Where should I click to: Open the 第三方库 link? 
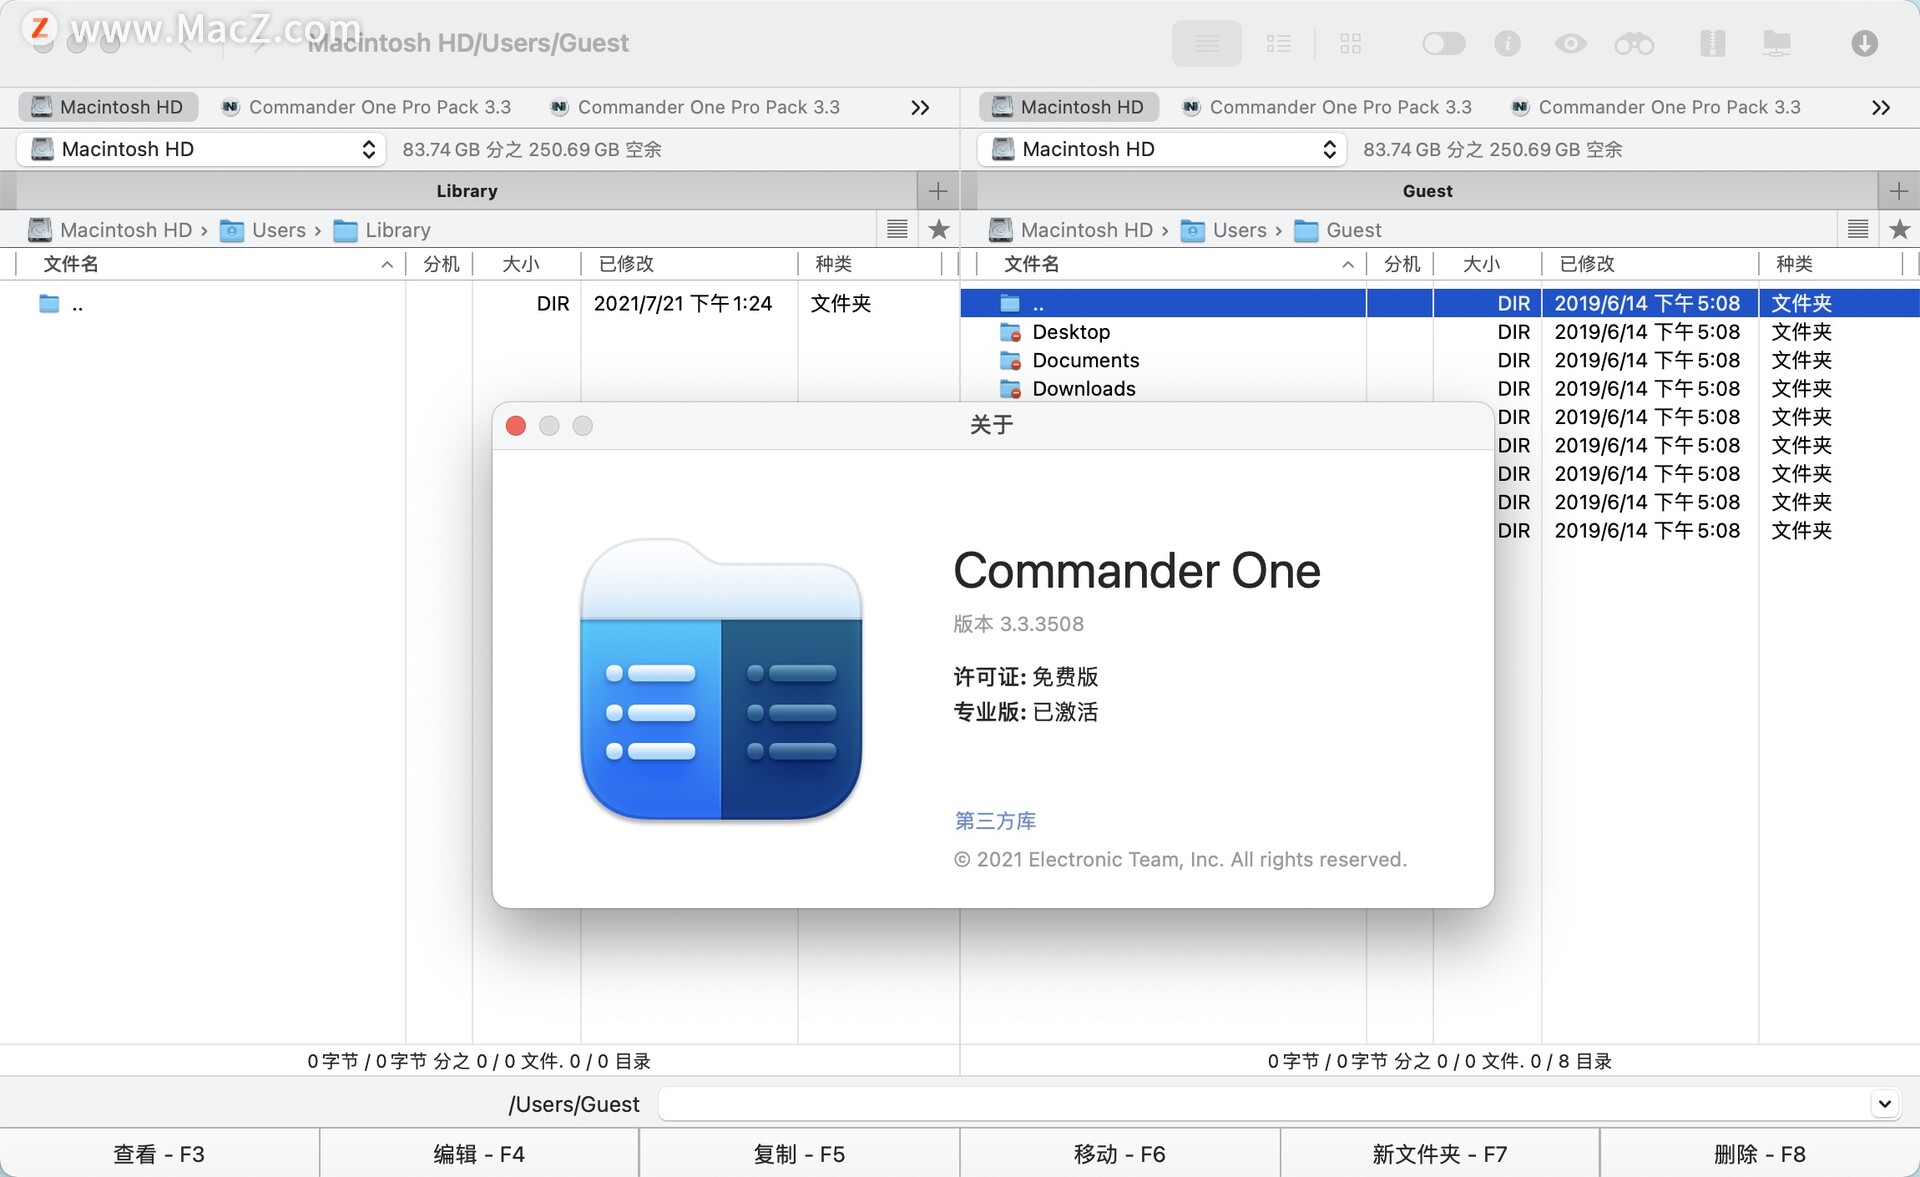tap(994, 821)
